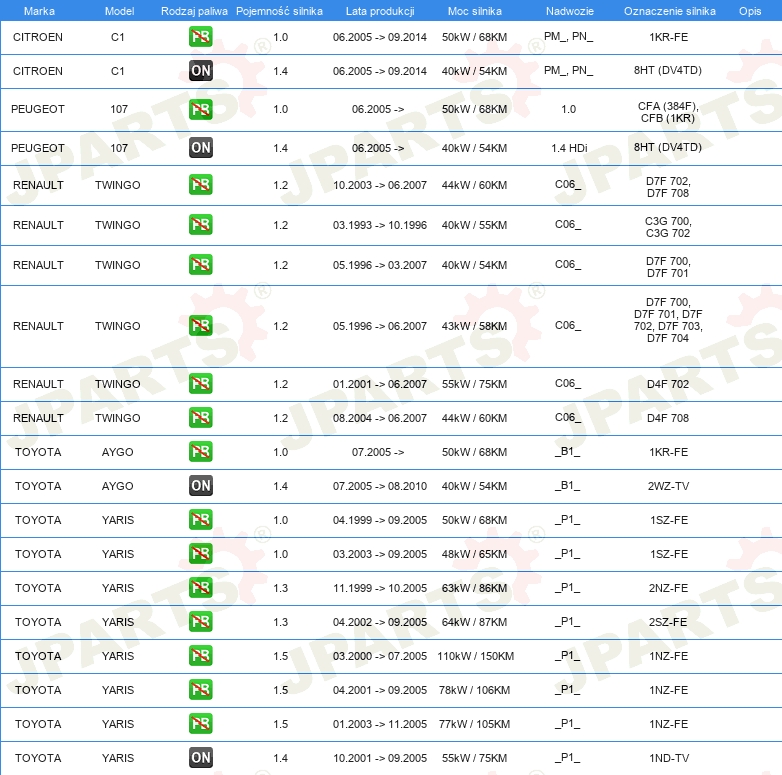This screenshot has height=775, width=782.
Task: Select the D4F 708 engine cell
Action: pyautogui.click(x=668, y=418)
